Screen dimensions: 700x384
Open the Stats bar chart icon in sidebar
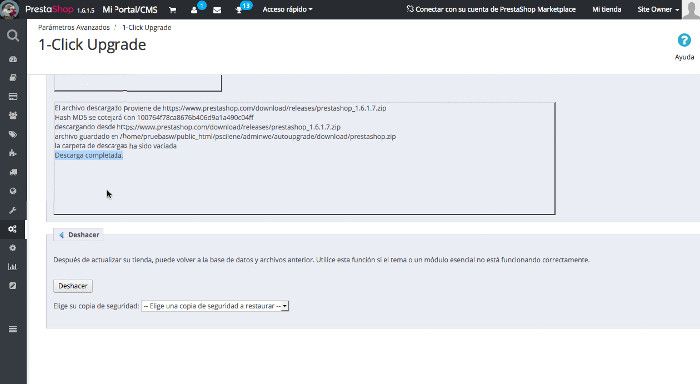(x=12, y=267)
